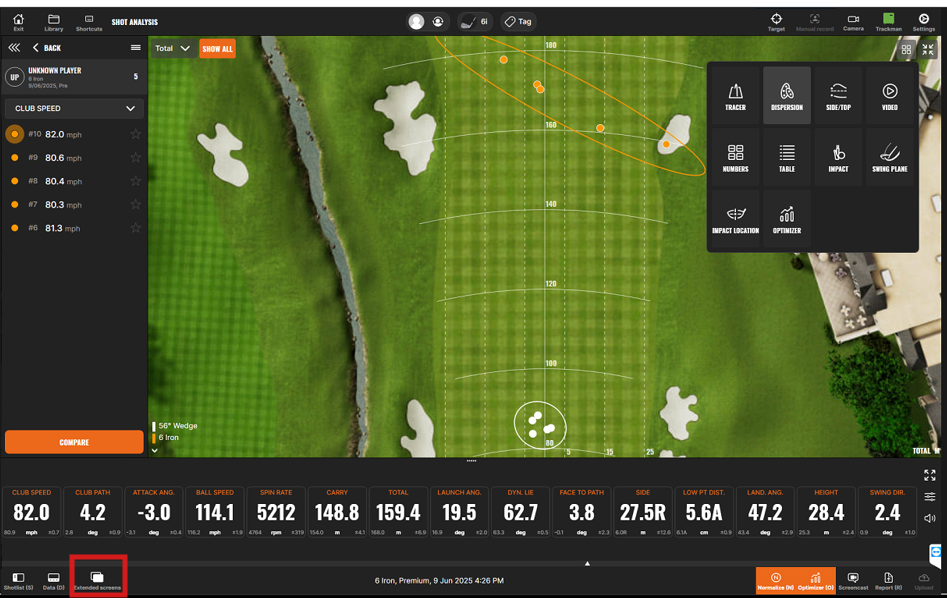The width and height of the screenshot is (947, 598).
Task: Toggle the Dispersion view
Action: (788, 95)
